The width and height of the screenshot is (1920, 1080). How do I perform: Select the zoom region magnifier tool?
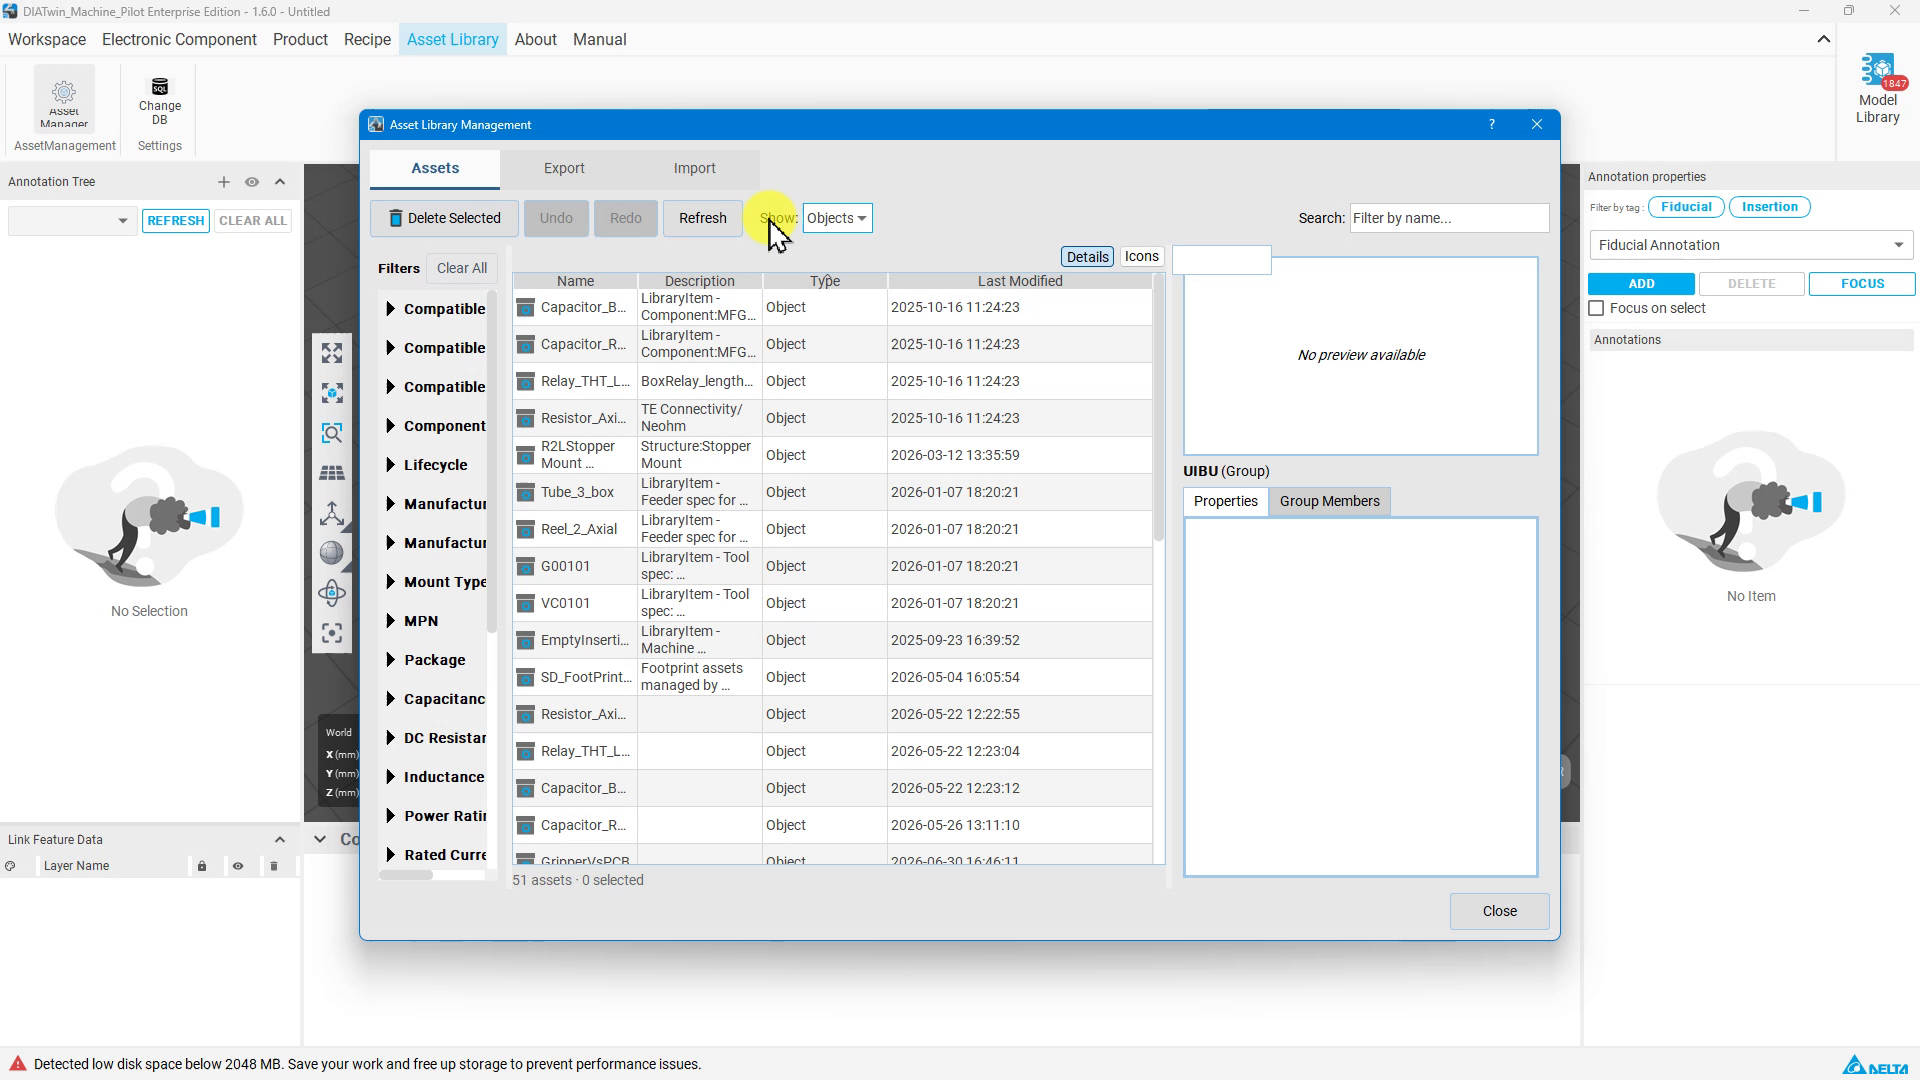pyautogui.click(x=332, y=433)
